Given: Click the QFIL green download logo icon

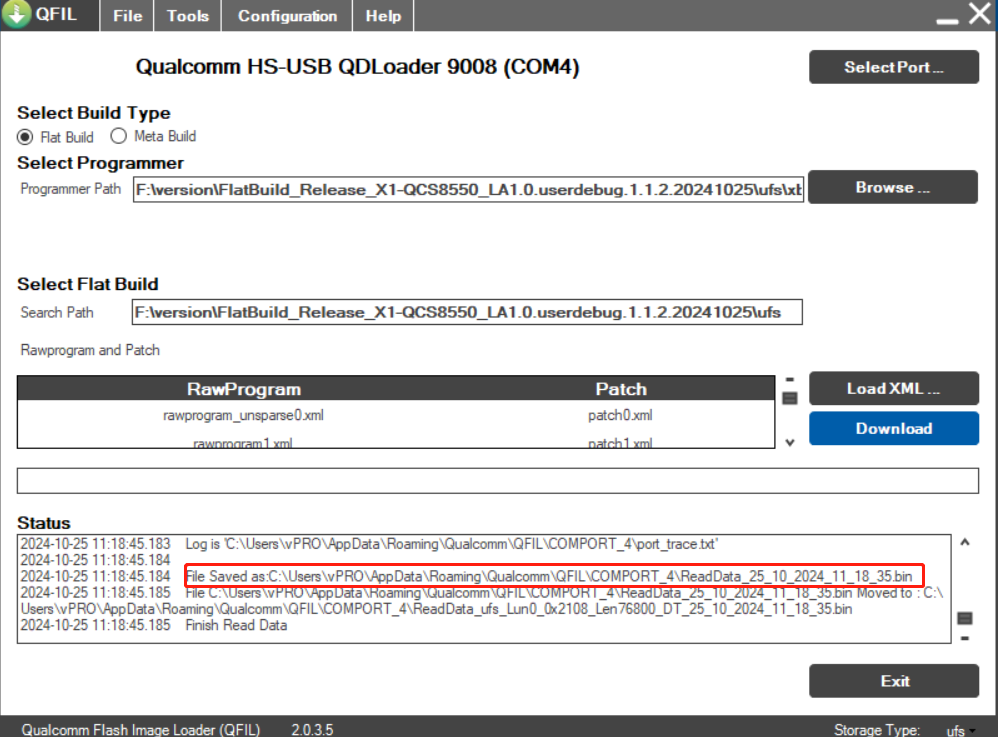Looking at the screenshot, I should coord(17,14).
